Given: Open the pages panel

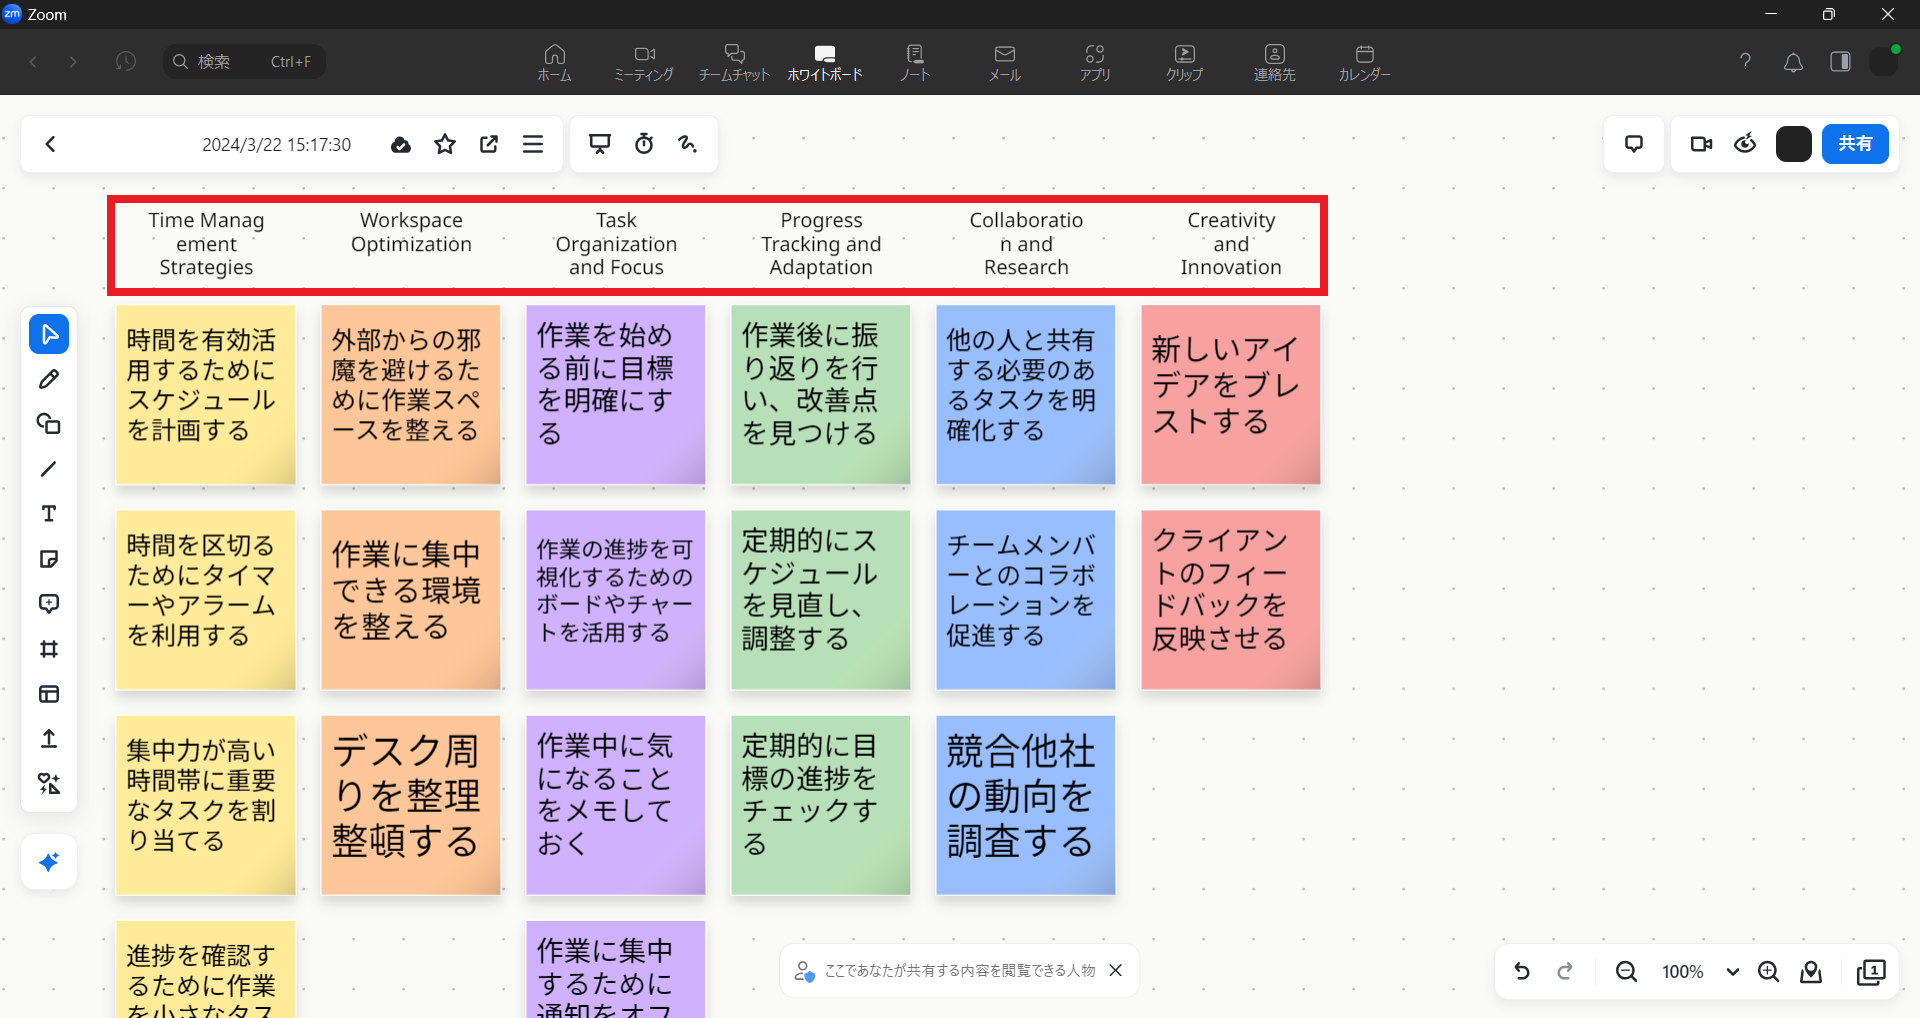Looking at the screenshot, I should tap(1871, 972).
